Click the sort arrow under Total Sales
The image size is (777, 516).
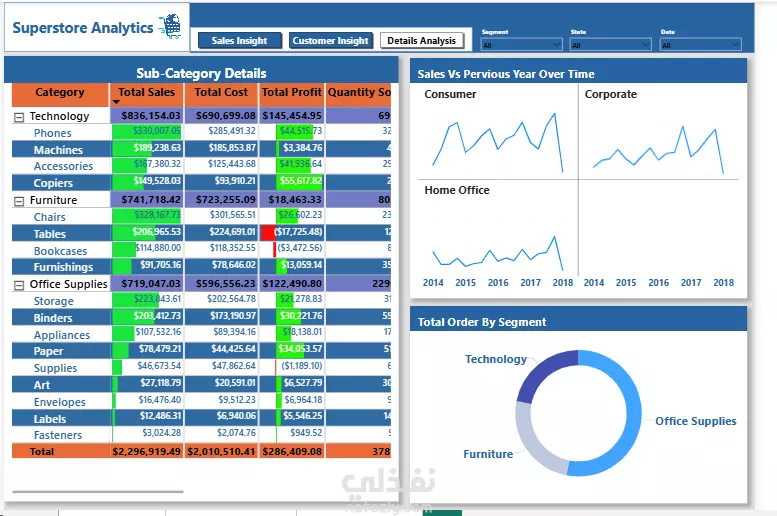click(116, 102)
